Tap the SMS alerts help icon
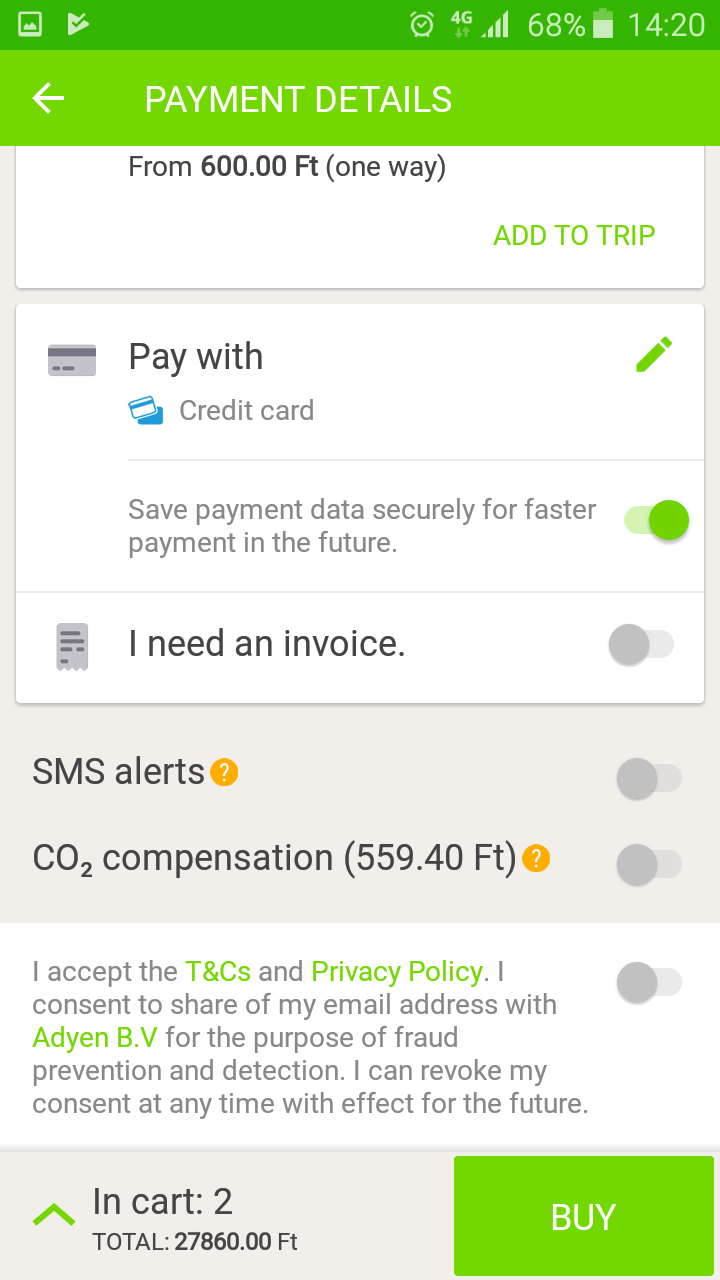This screenshot has width=720, height=1280. 224,772
